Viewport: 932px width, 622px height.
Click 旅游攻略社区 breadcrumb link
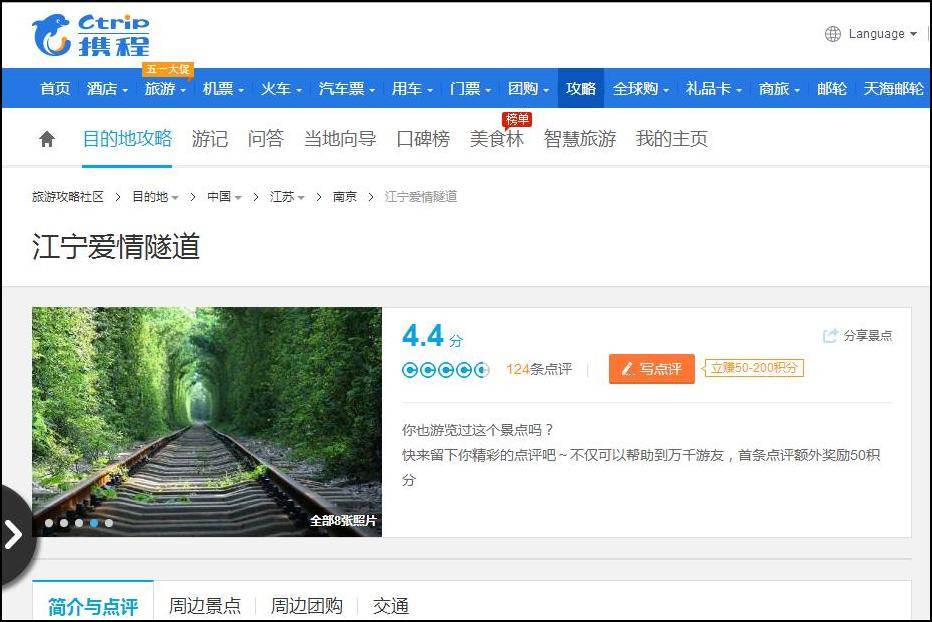click(68, 197)
